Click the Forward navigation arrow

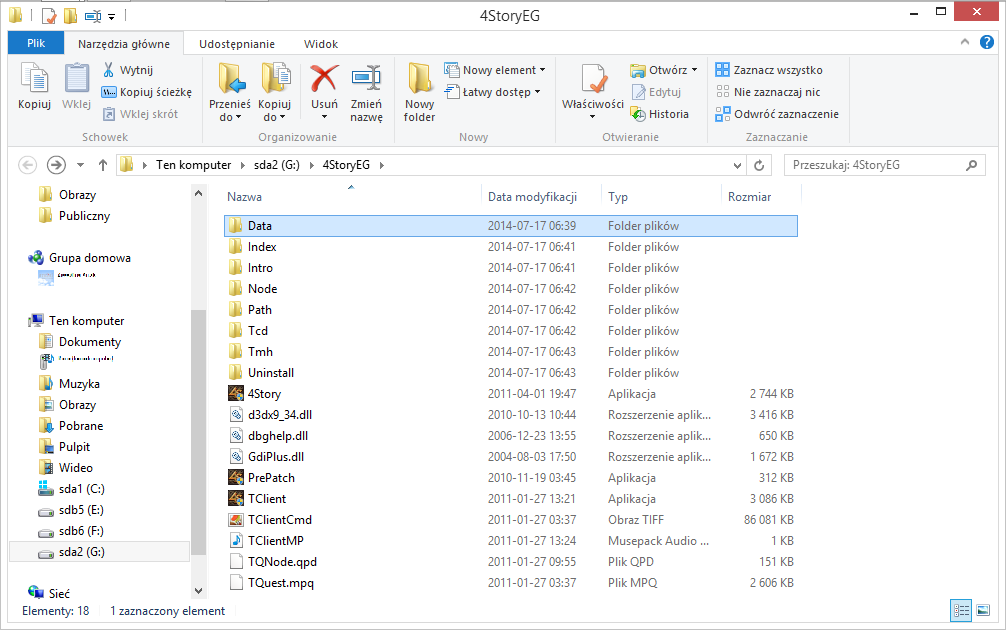tap(56, 165)
